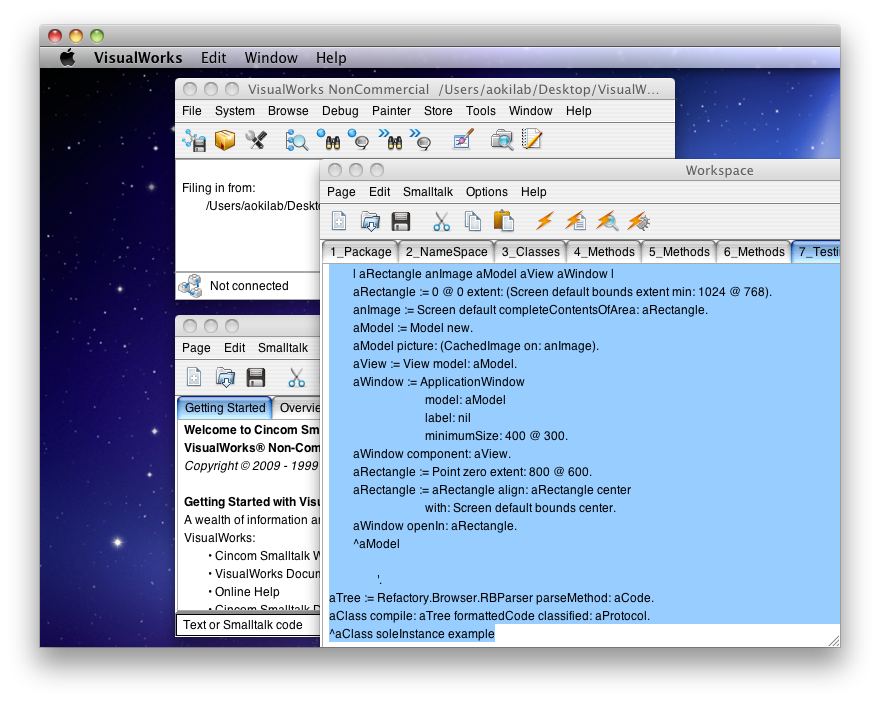Switch to the 2_NameSpace tab
This screenshot has height=702, width=880.
pyautogui.click(x=446, y=252)
